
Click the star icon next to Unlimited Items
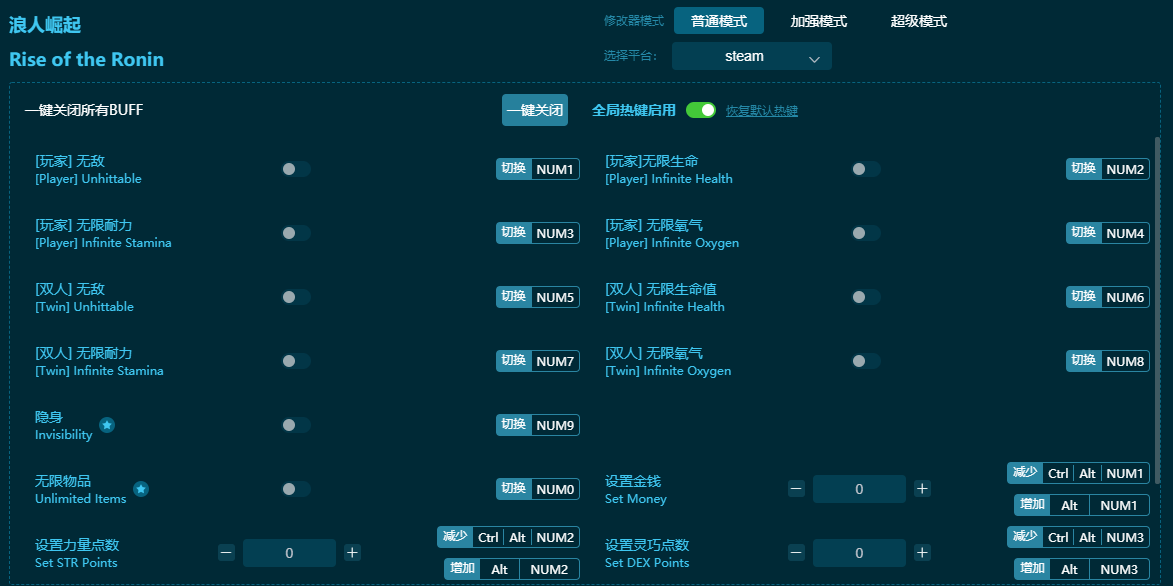click(x=141, y=490)
